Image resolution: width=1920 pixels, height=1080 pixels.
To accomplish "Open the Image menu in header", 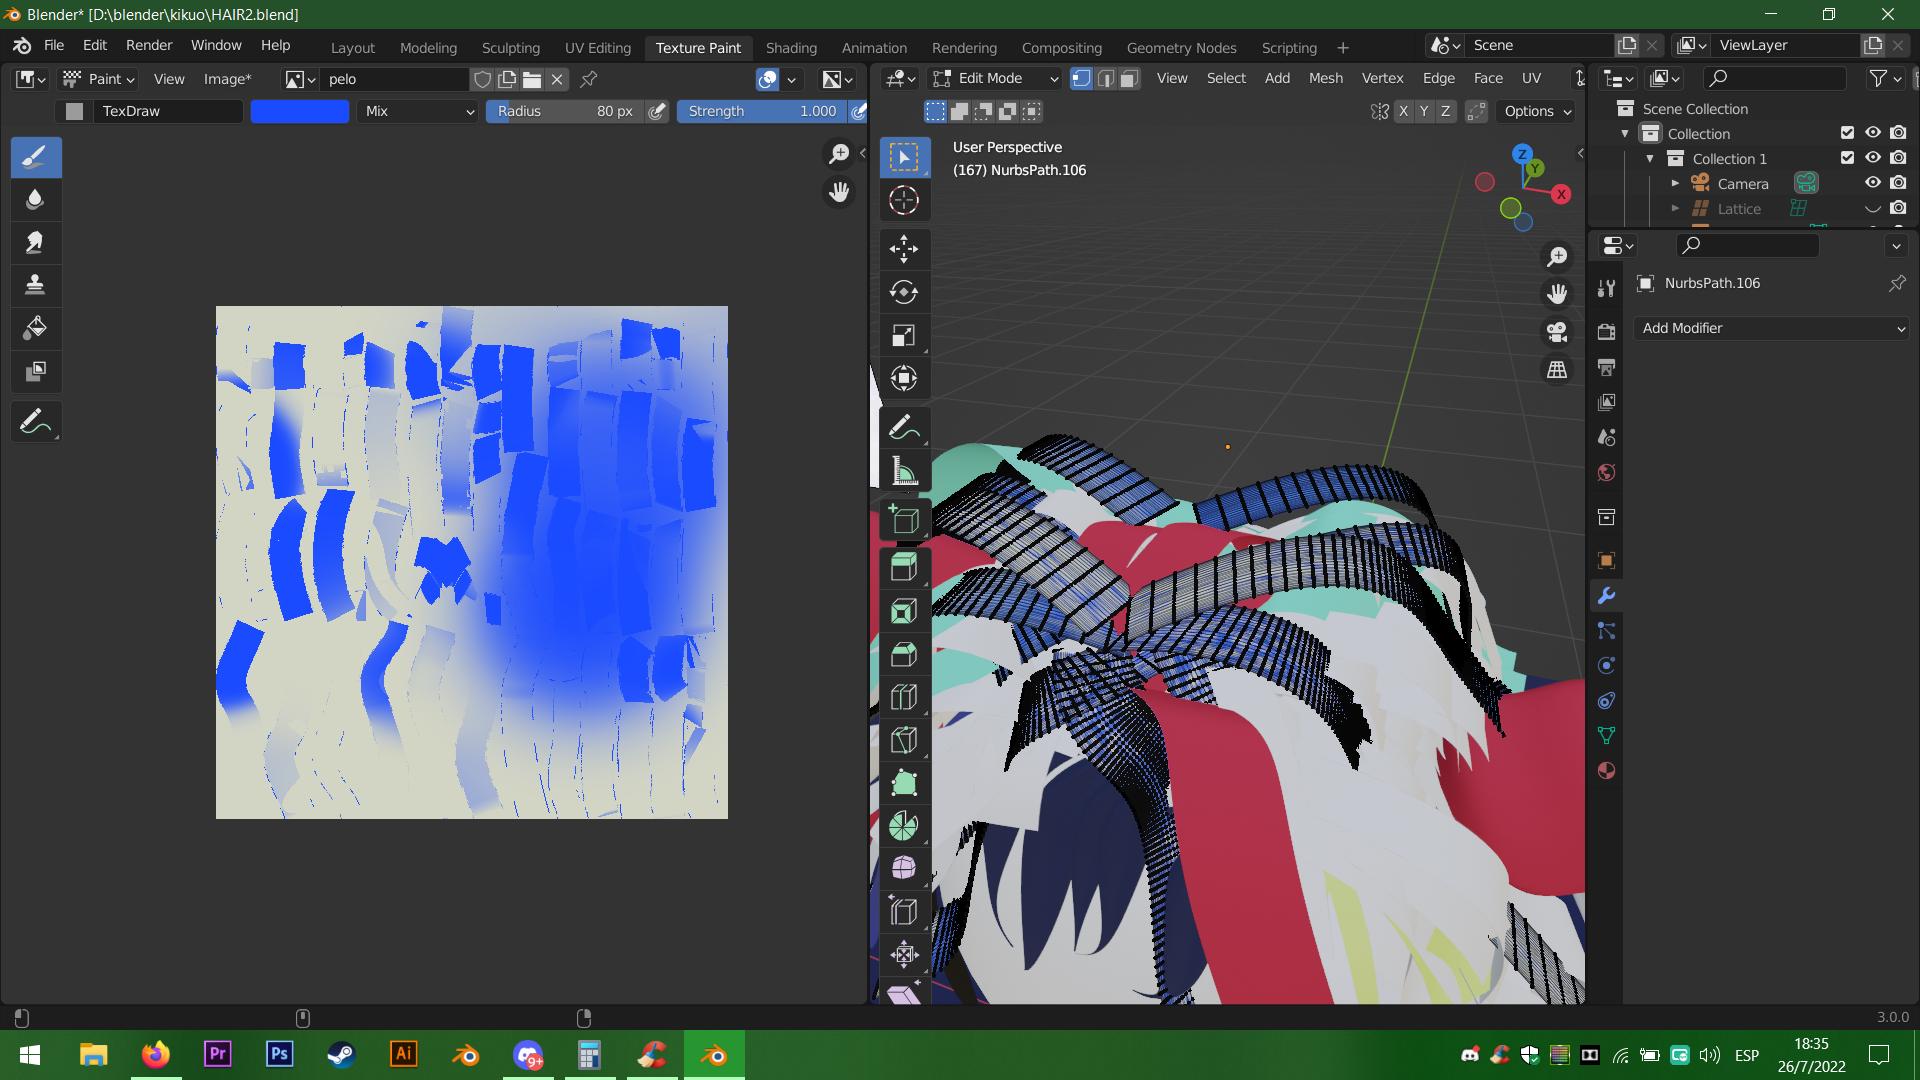I will [x=225, y=79].
